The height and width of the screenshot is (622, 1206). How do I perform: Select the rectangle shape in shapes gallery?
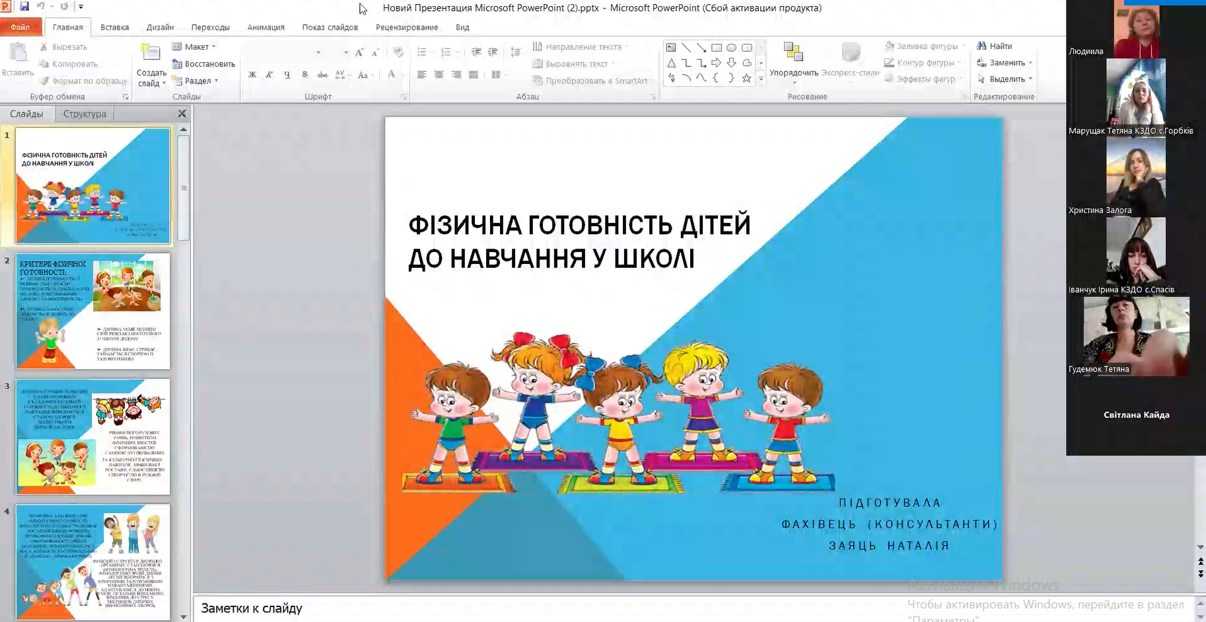[x=716, y=48]
